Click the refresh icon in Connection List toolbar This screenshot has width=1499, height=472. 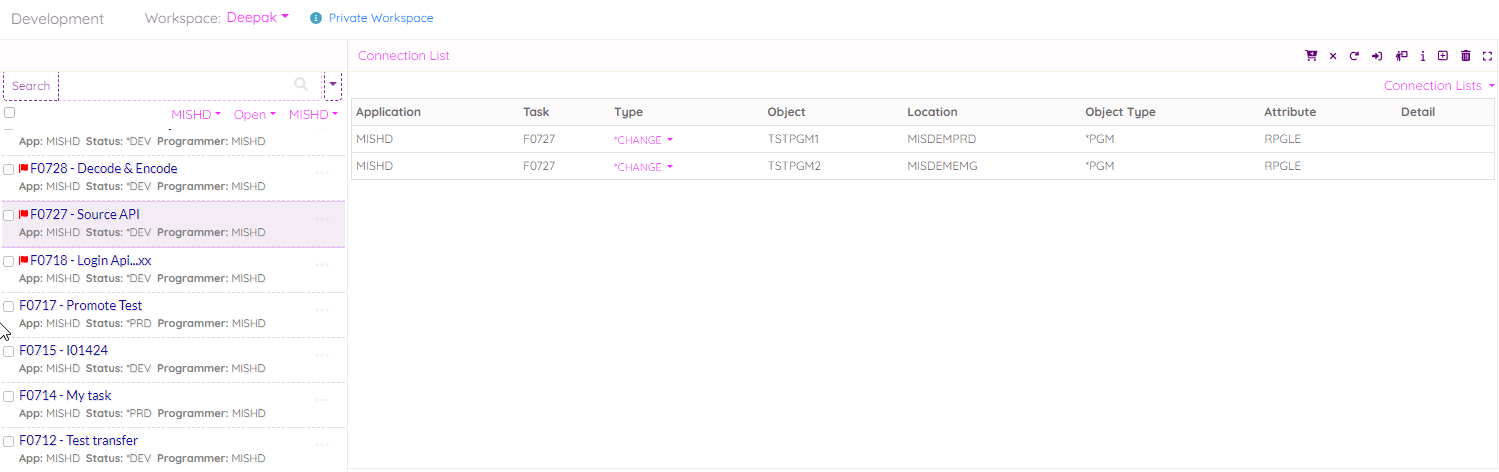point(1354,56)
